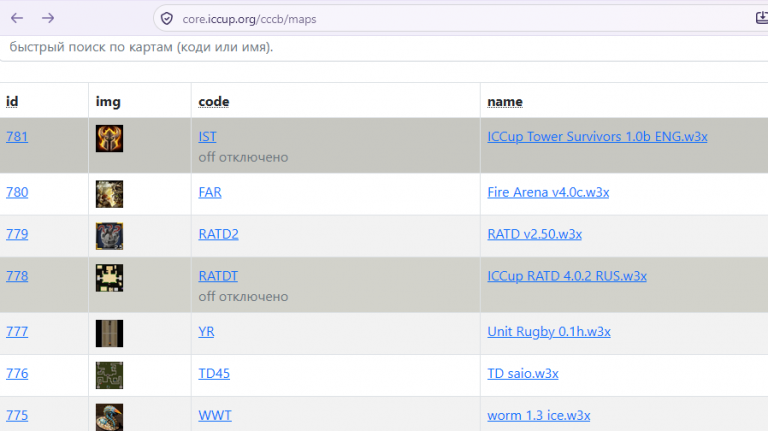
Task: Open Fire Arena v4.0c.w3x link
Action: pos(548,192)
